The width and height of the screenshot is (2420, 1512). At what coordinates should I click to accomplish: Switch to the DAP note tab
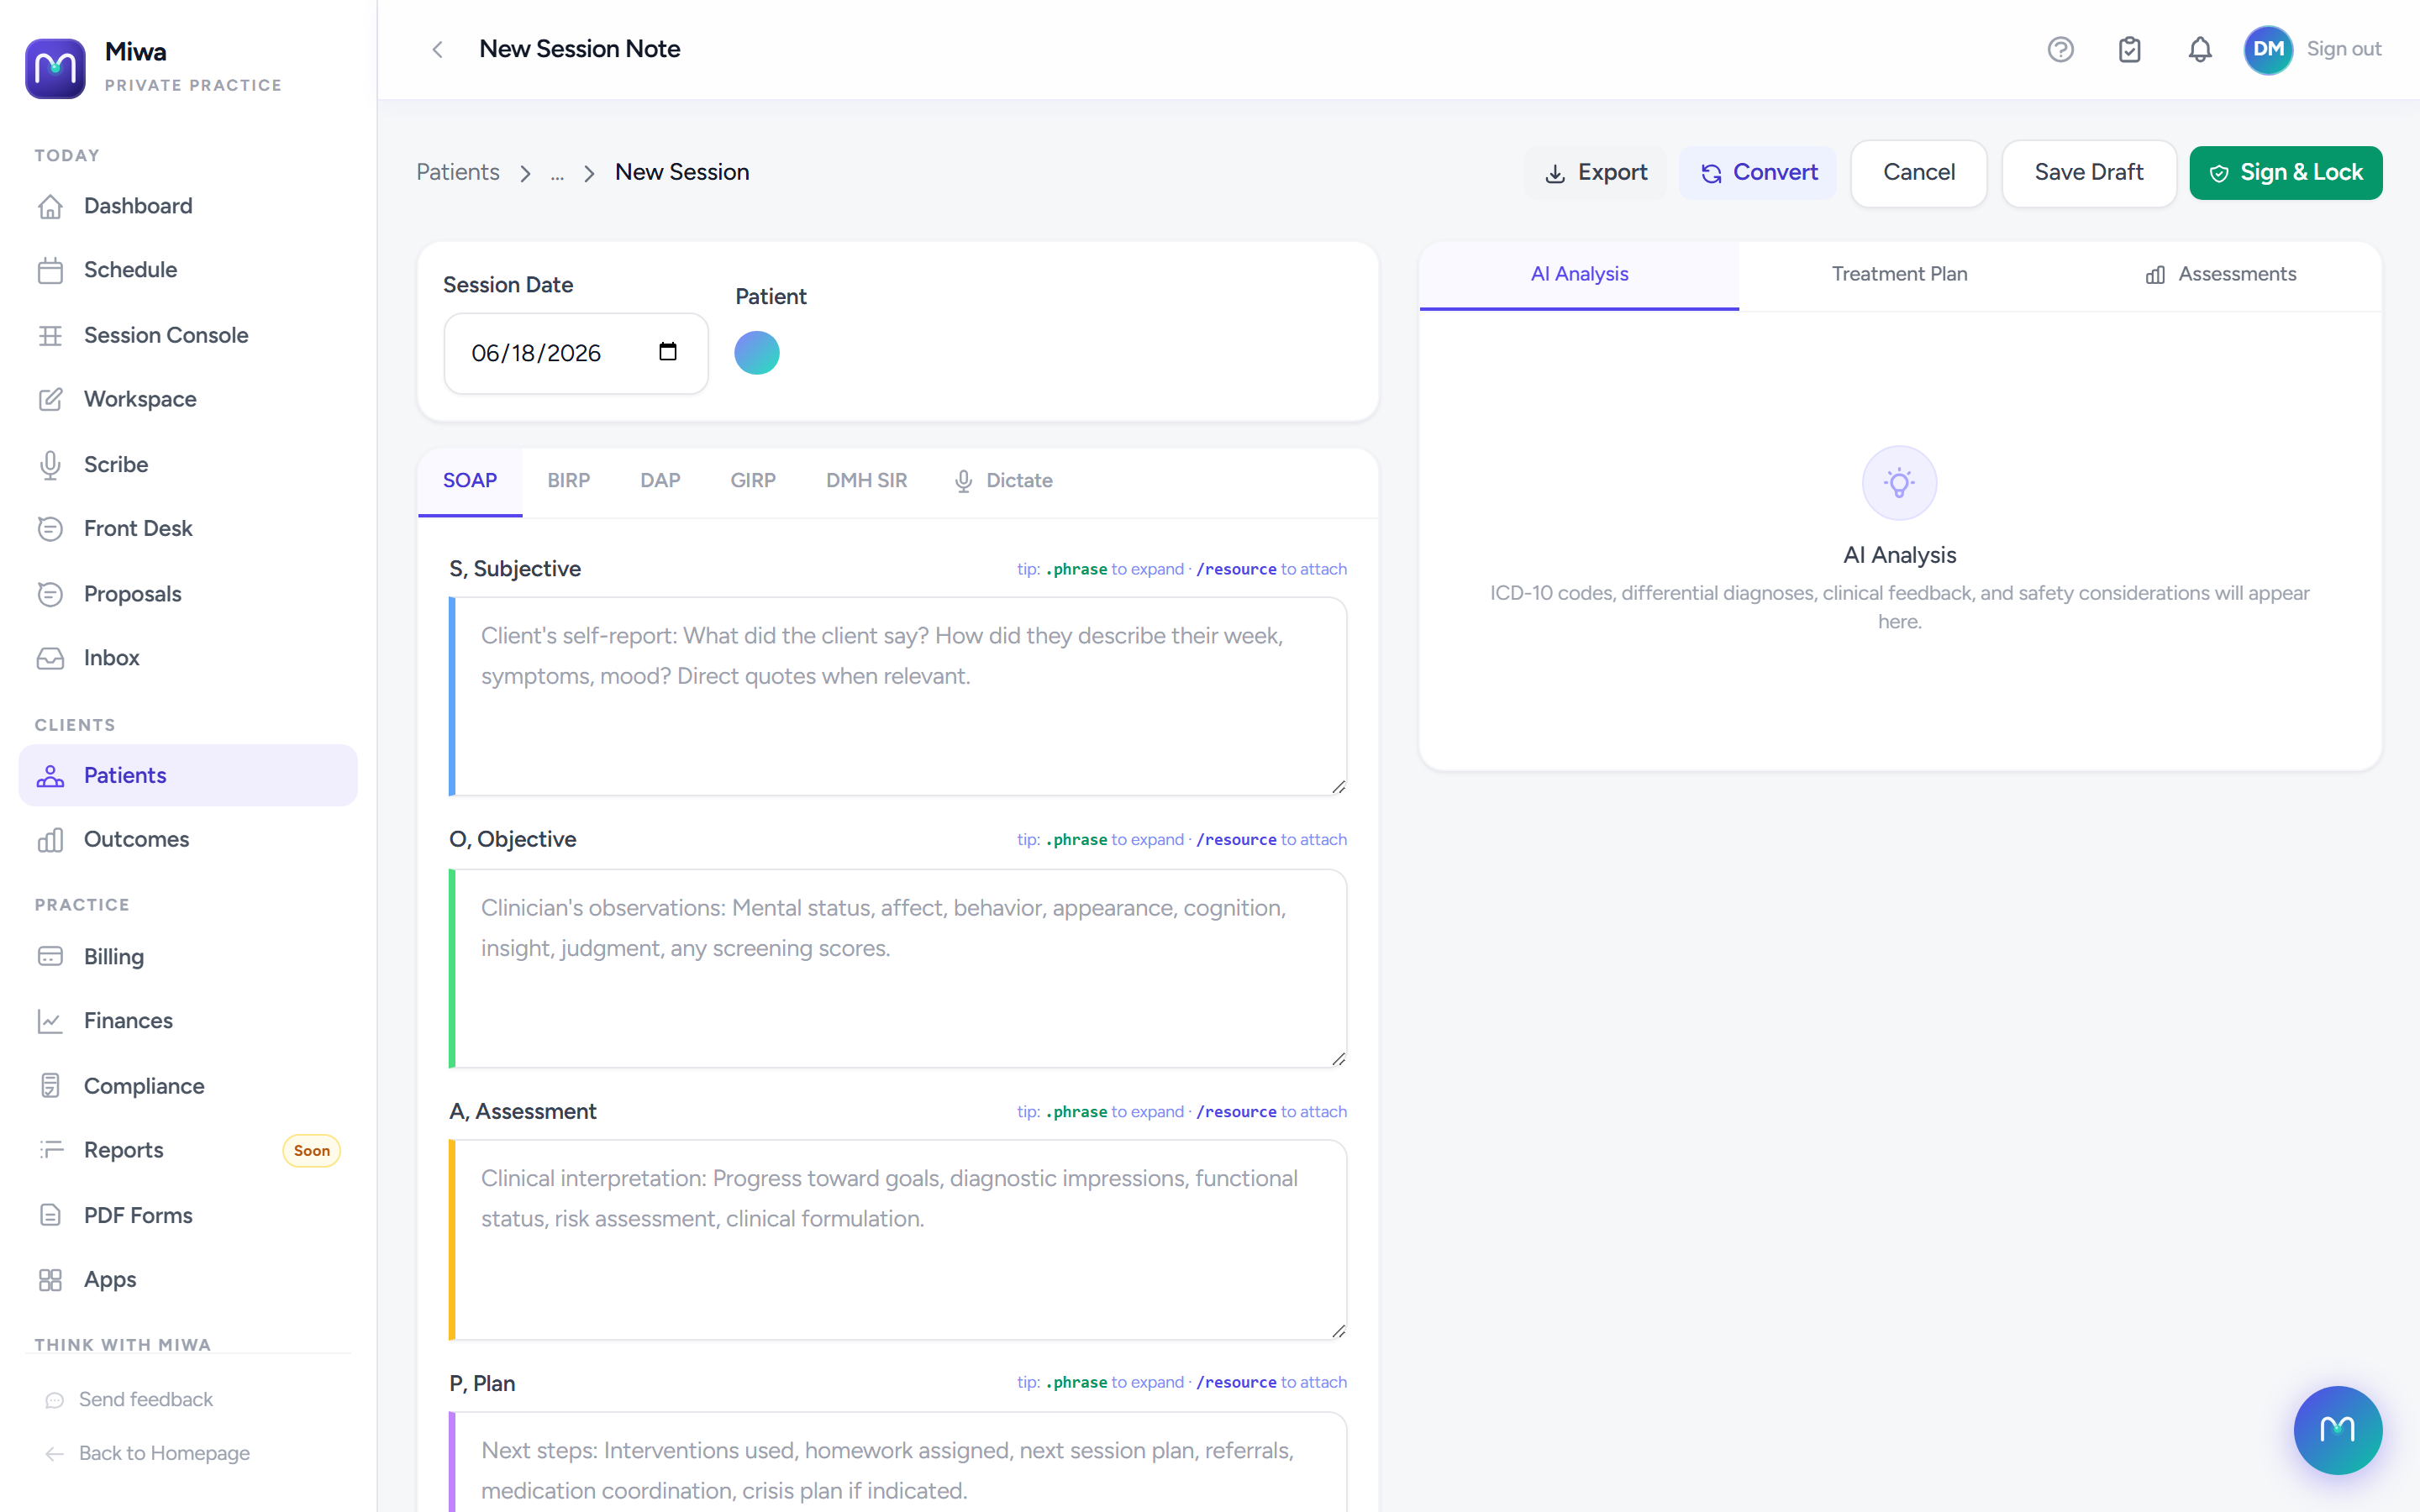[x=660, y=481]
